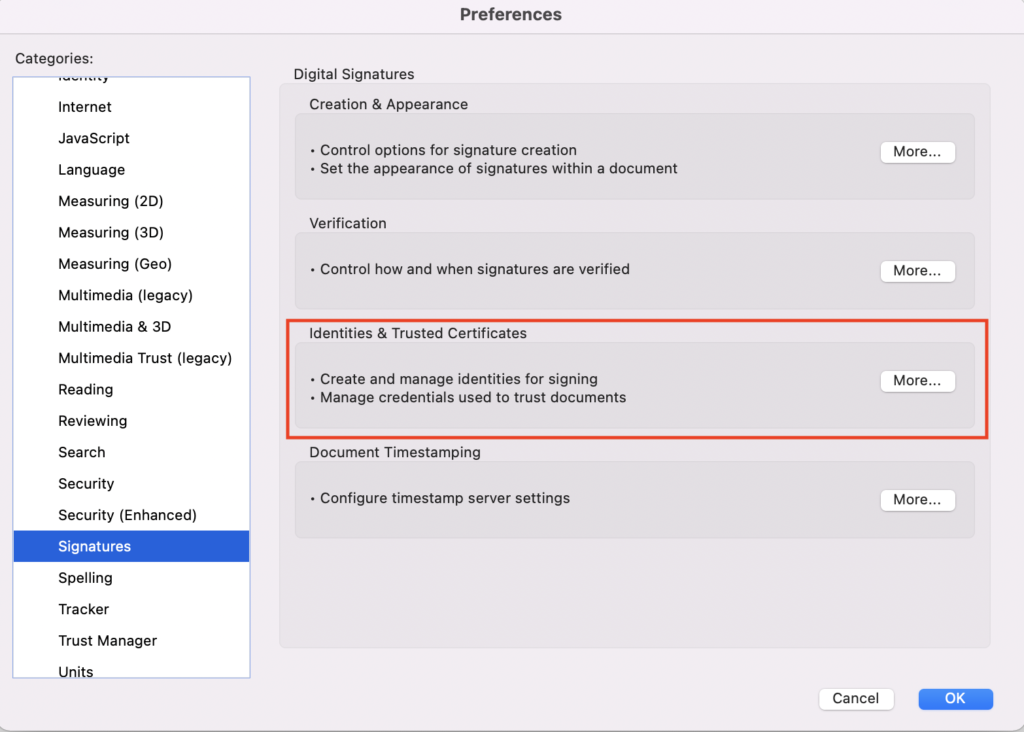Open More for signature Verification

point(917,271)
